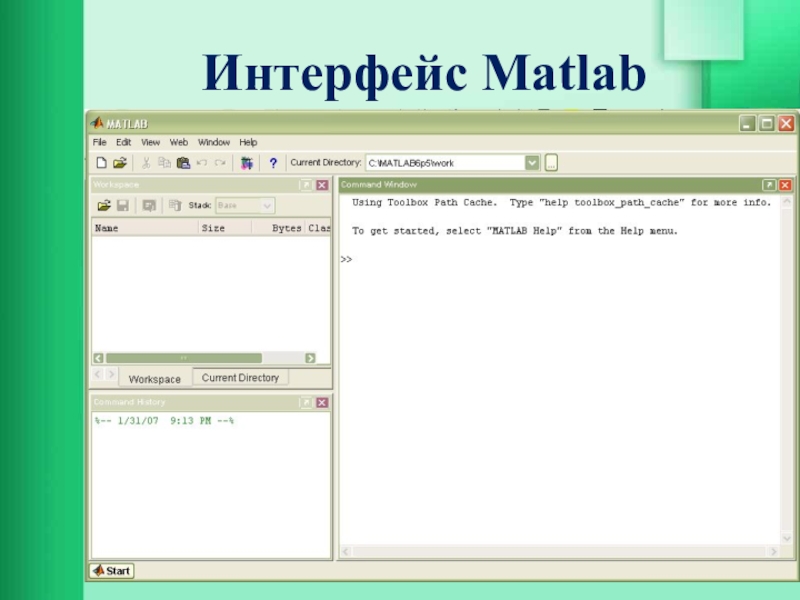The image size is (800, 600).
Task: Click Delete variable icon in Workspace toolbar
Action: [175, 206]
